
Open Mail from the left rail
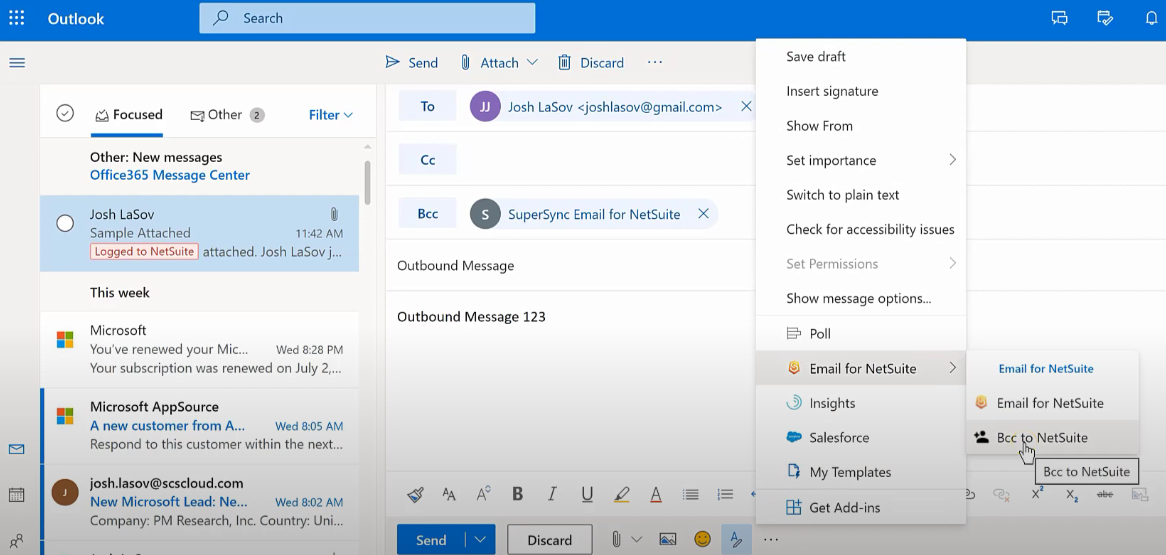tap(16, 449)
